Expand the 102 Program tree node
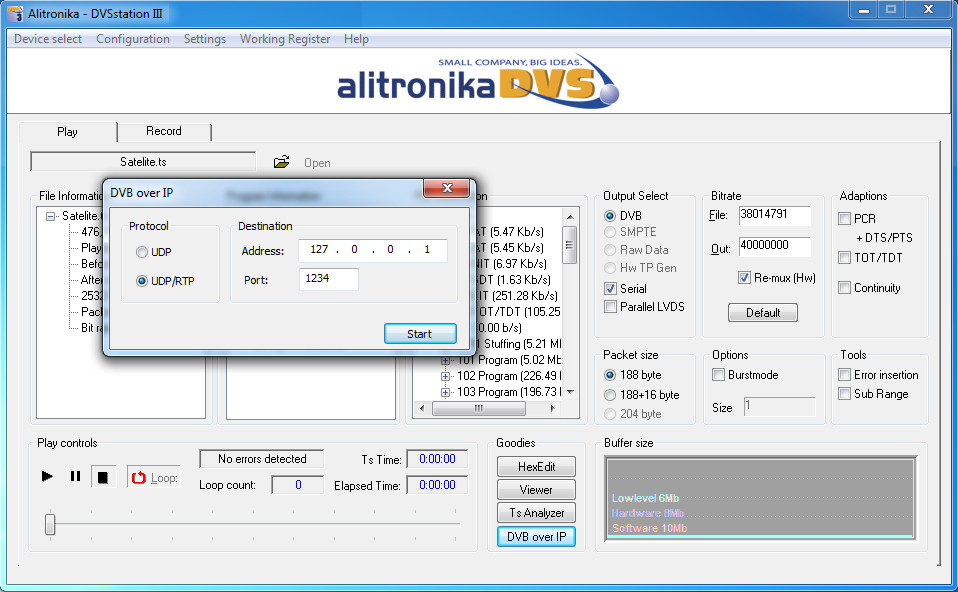The width and height of the screenshot is (958, 592). click(446, 376)
